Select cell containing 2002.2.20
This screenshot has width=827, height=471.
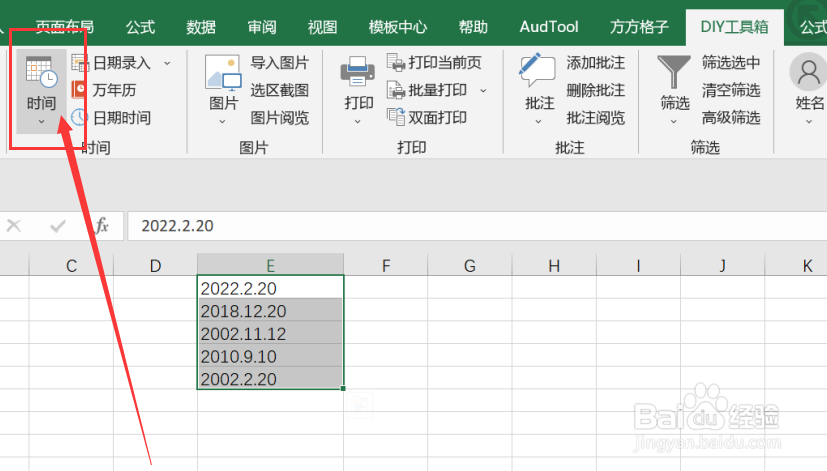click(270, 378)
